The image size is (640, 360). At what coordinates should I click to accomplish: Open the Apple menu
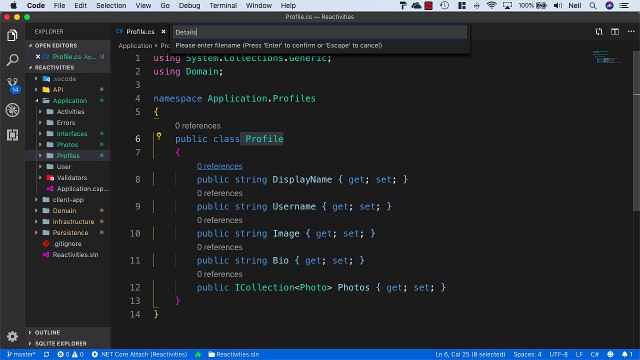tap(13, 5)
